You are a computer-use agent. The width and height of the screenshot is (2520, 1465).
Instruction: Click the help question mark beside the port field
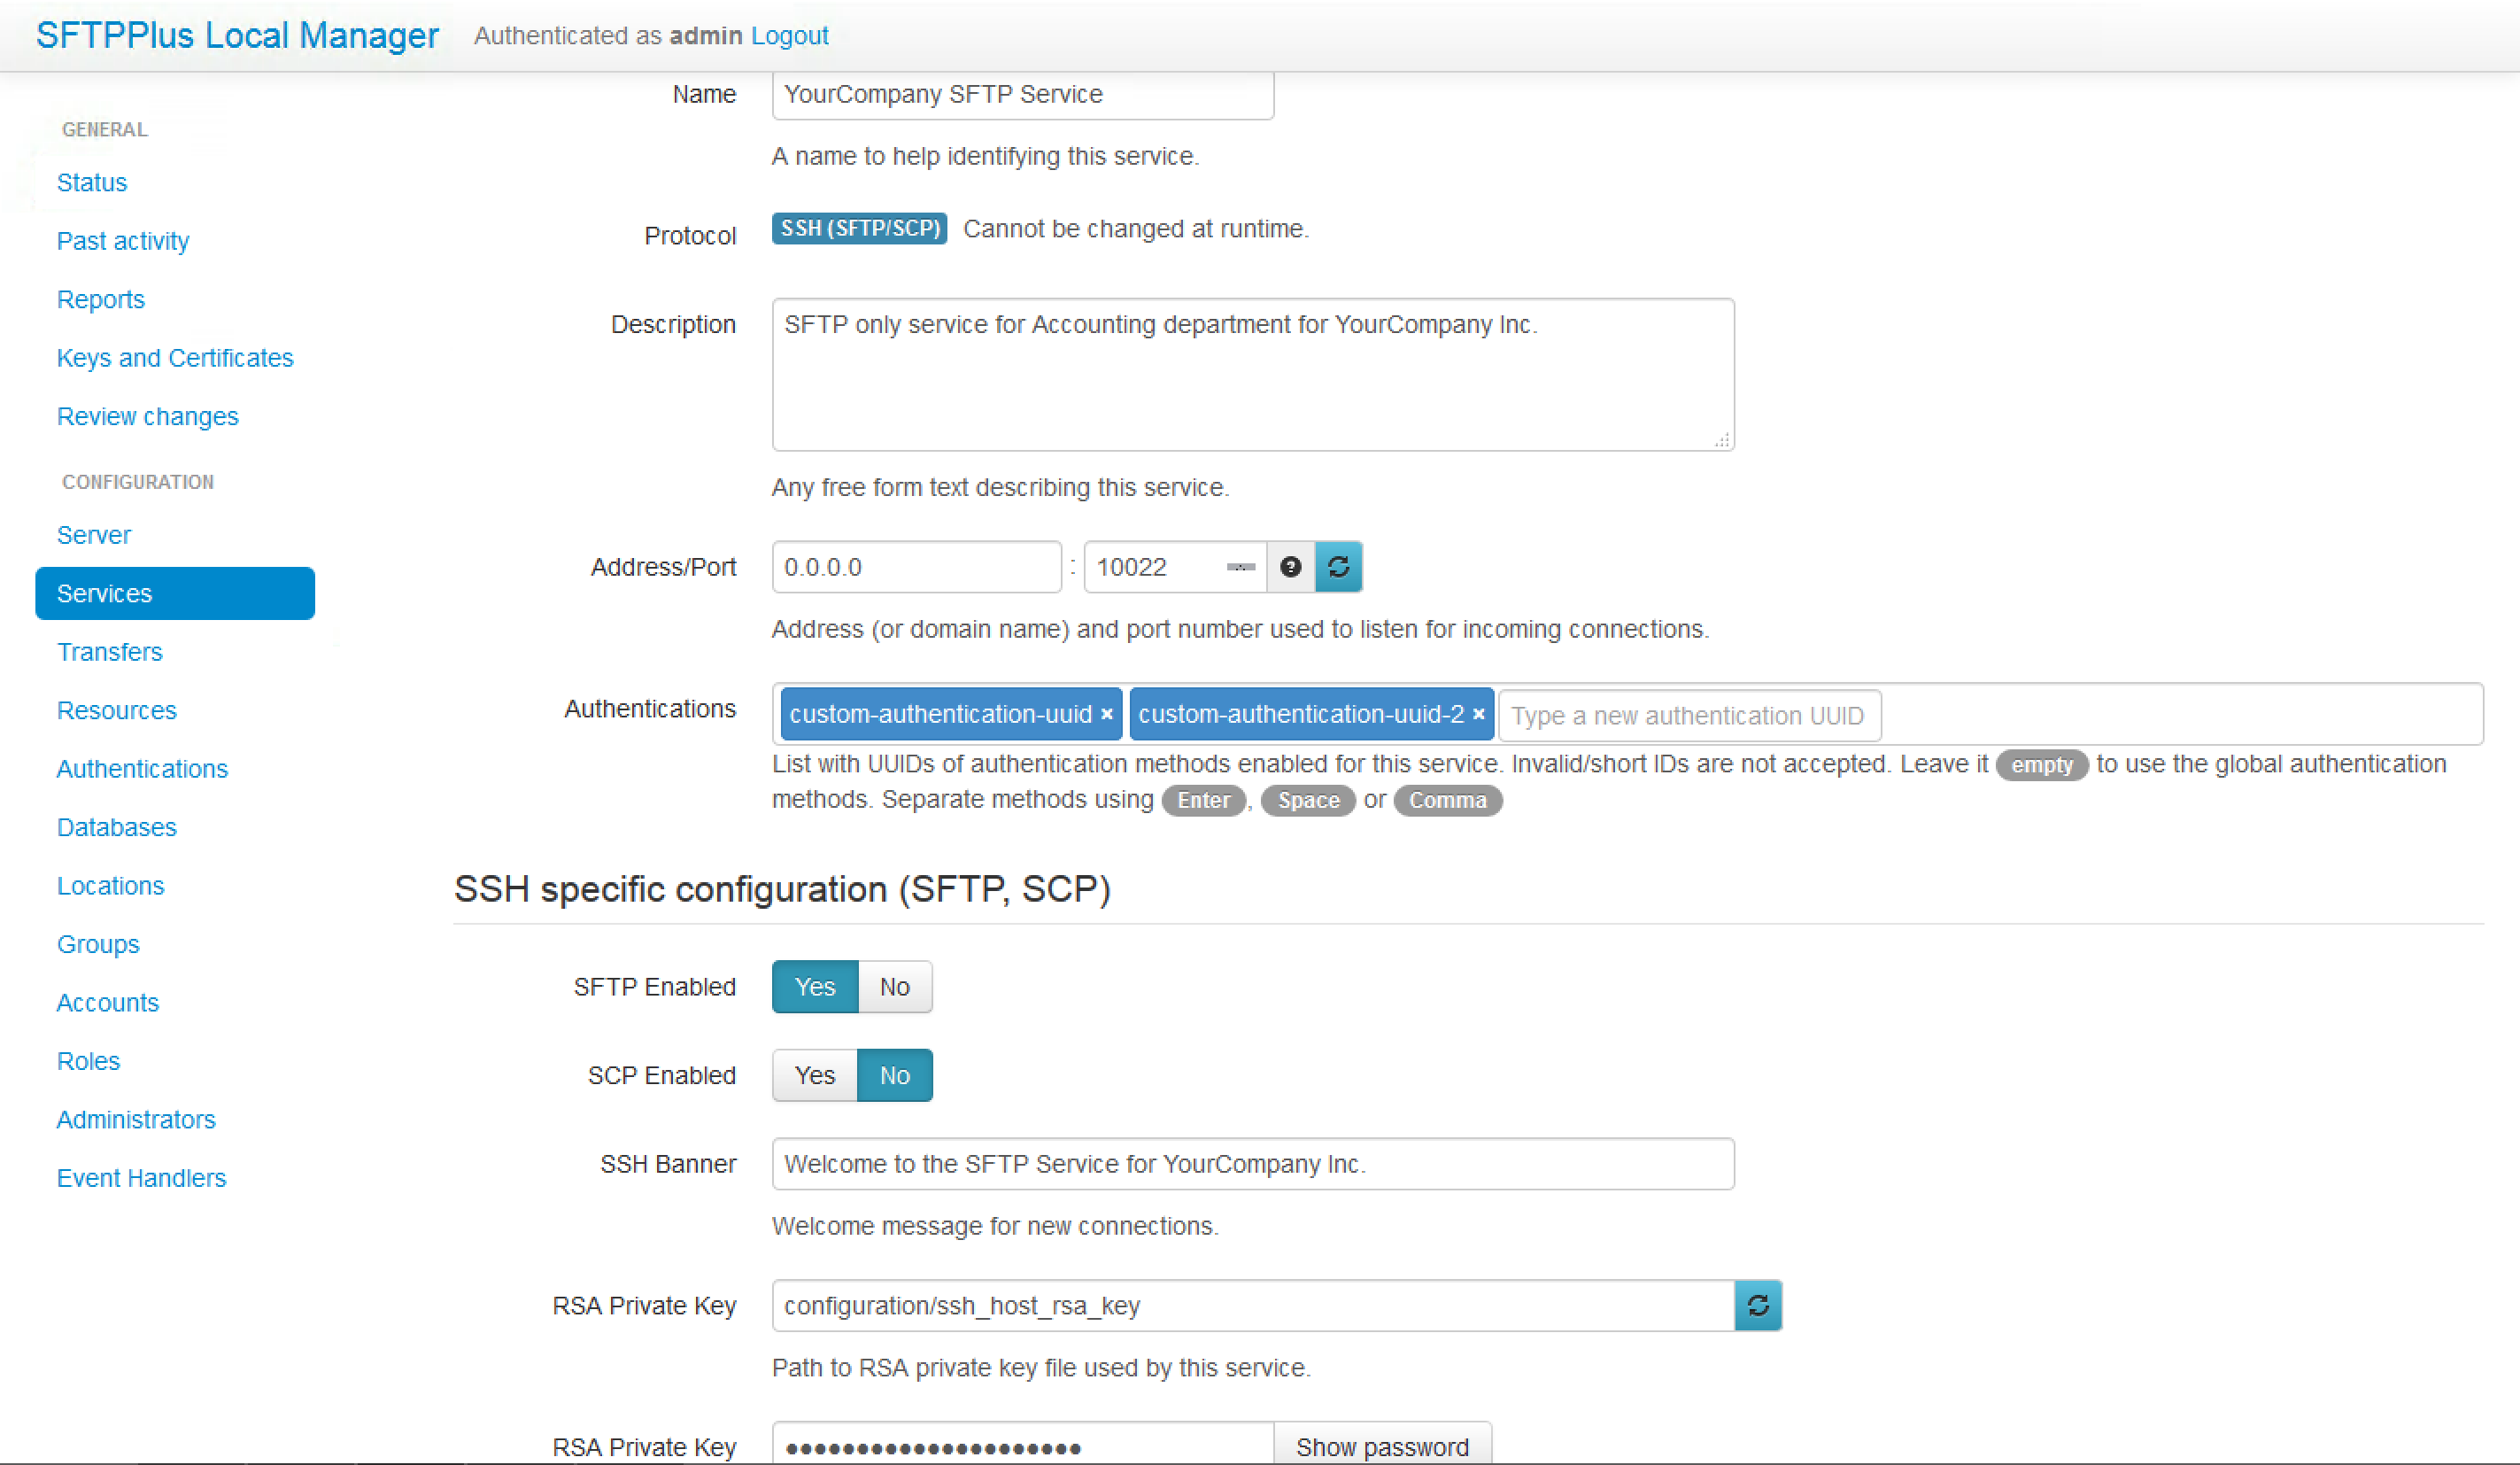click(1290, 566)
